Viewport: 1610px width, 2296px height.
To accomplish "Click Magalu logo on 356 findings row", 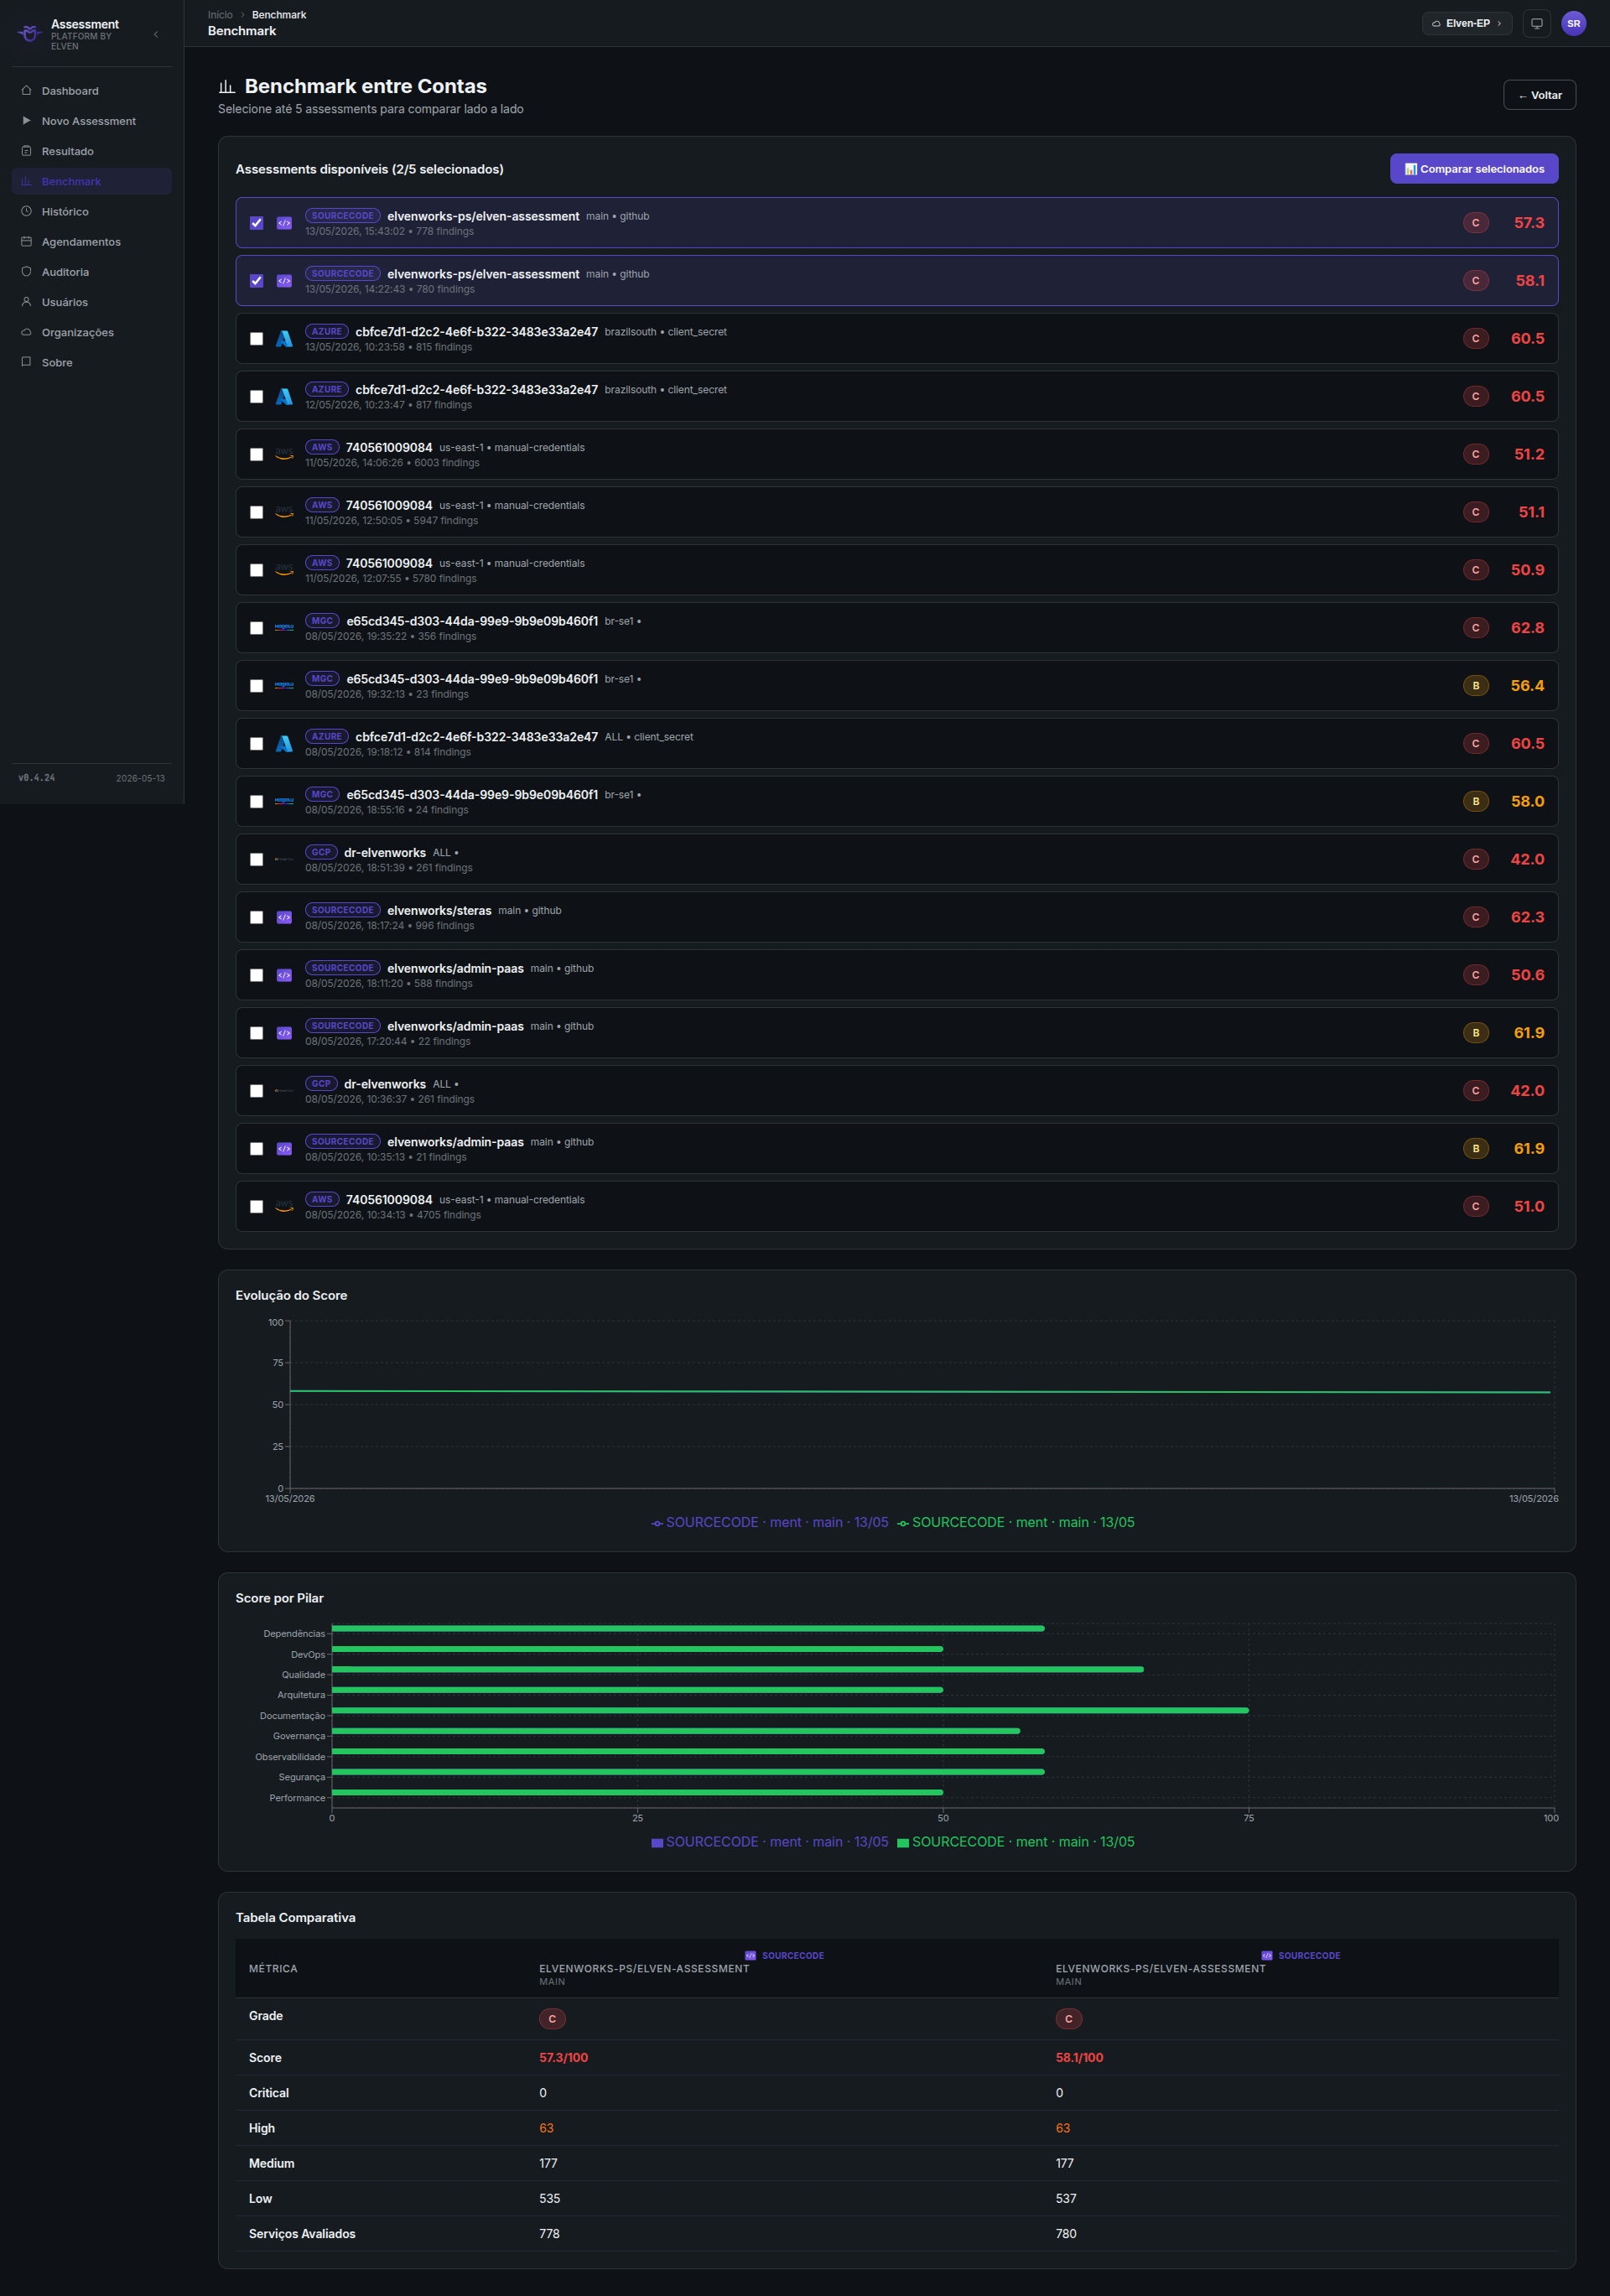I will click(284, 628).
